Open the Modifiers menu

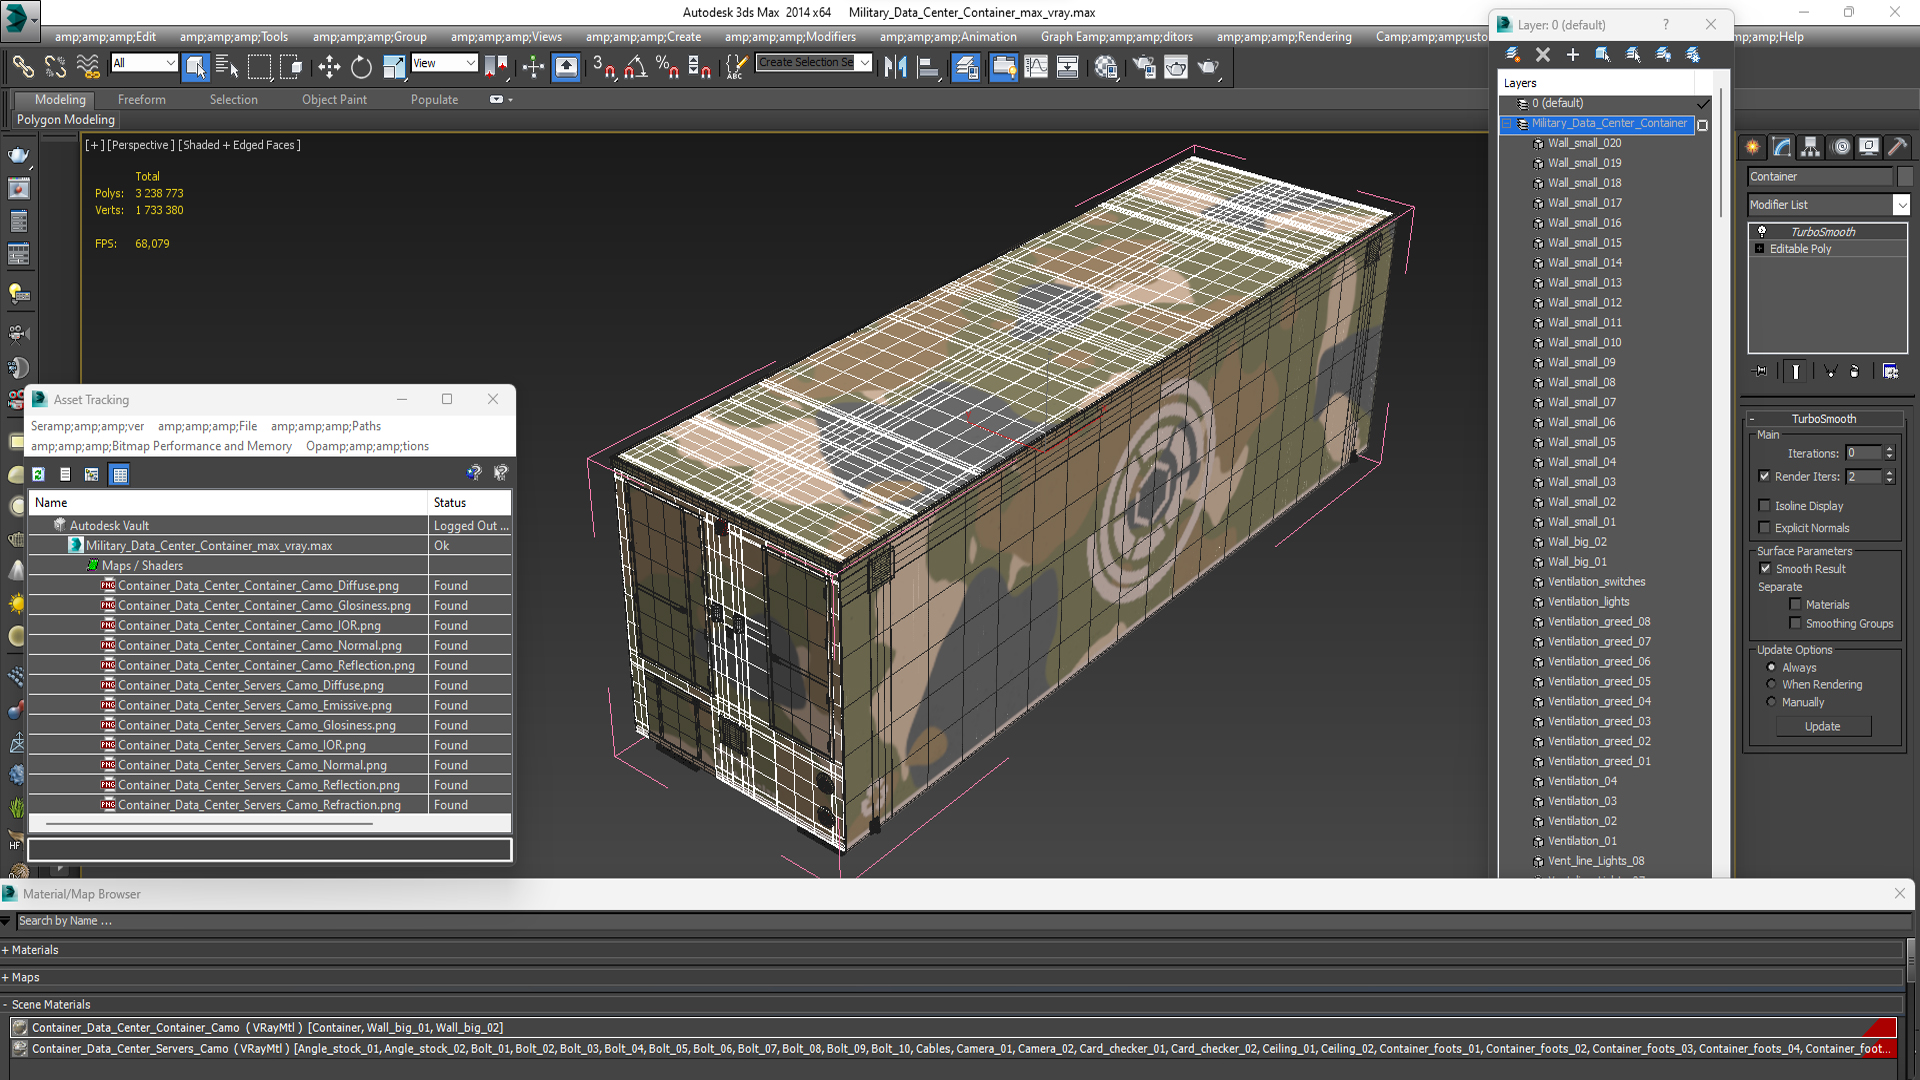[x=790, y=37]
